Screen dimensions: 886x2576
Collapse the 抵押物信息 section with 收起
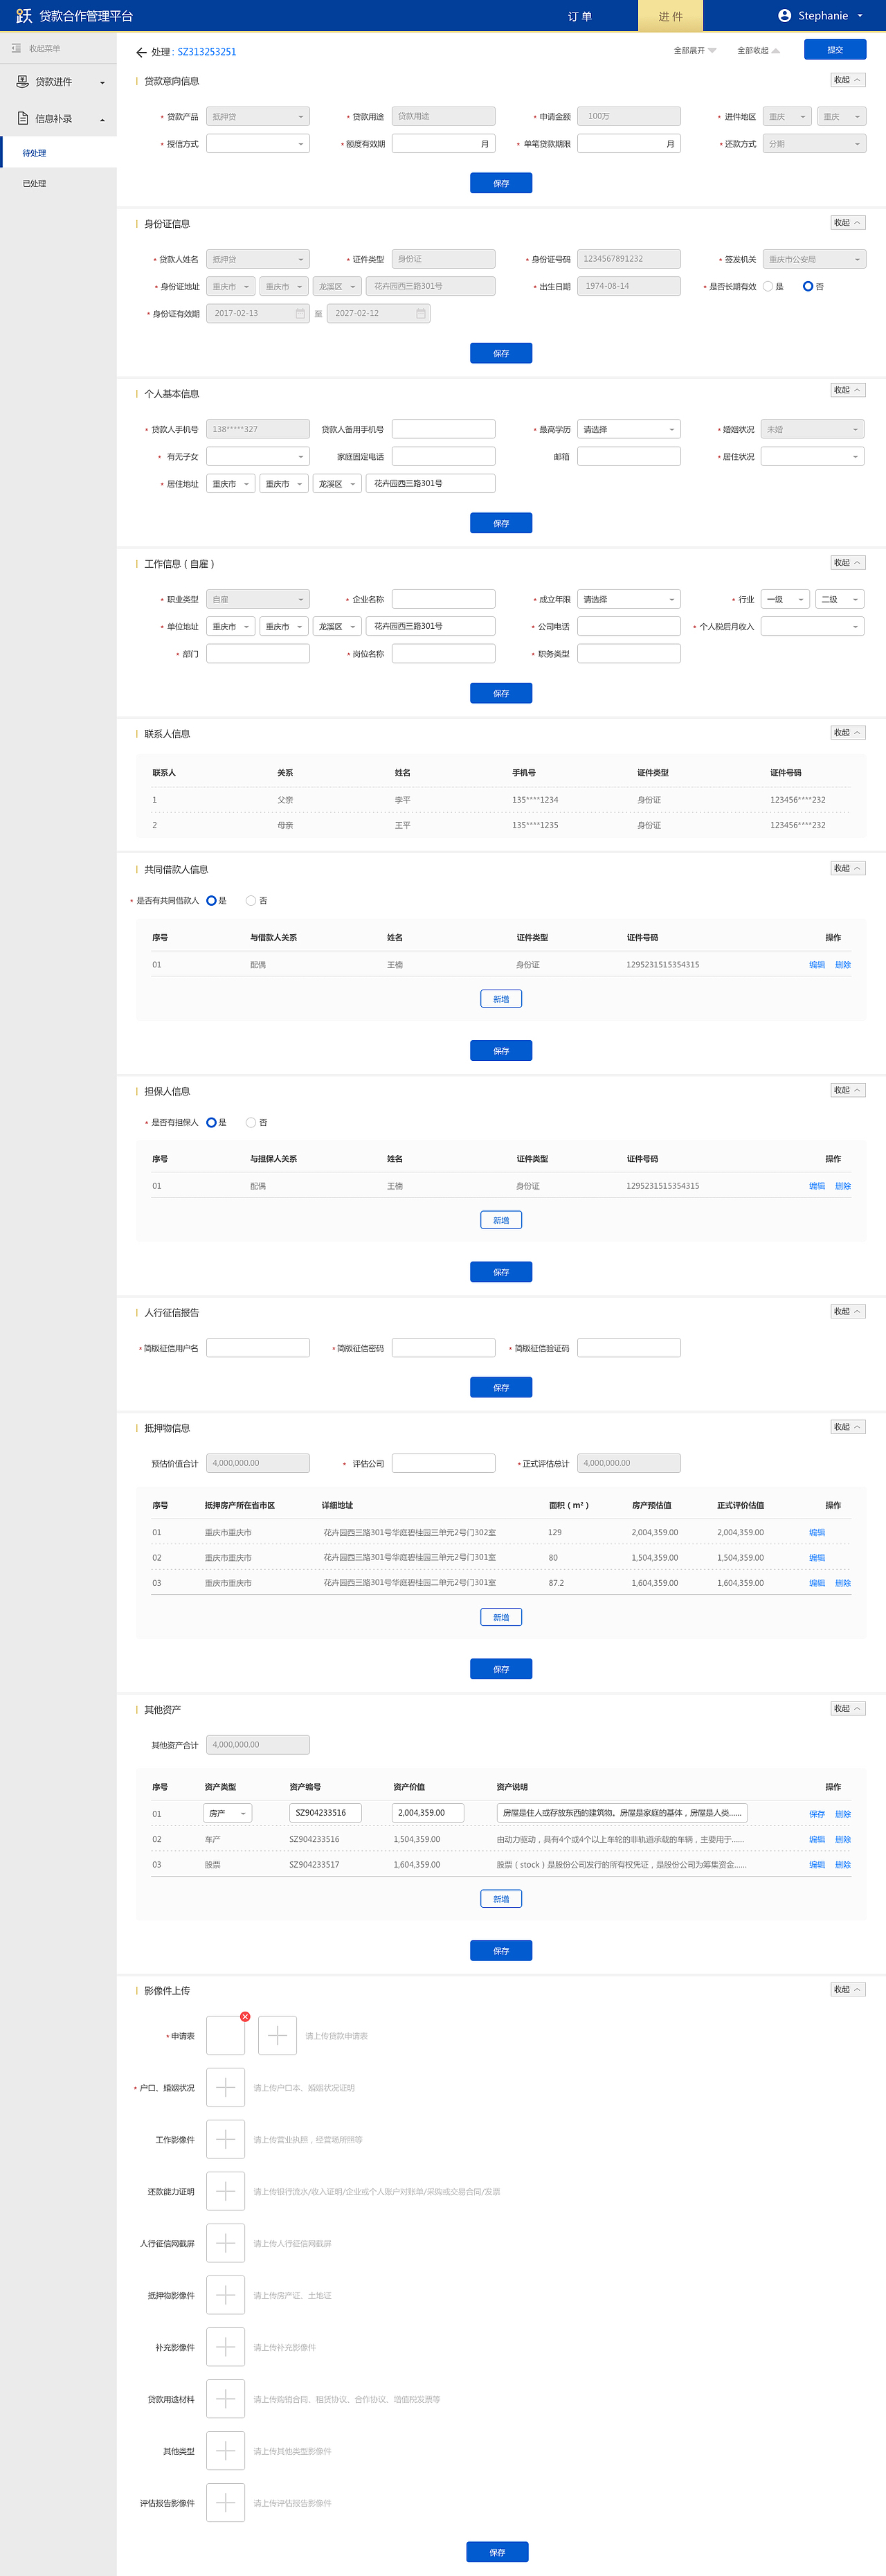848,1428
